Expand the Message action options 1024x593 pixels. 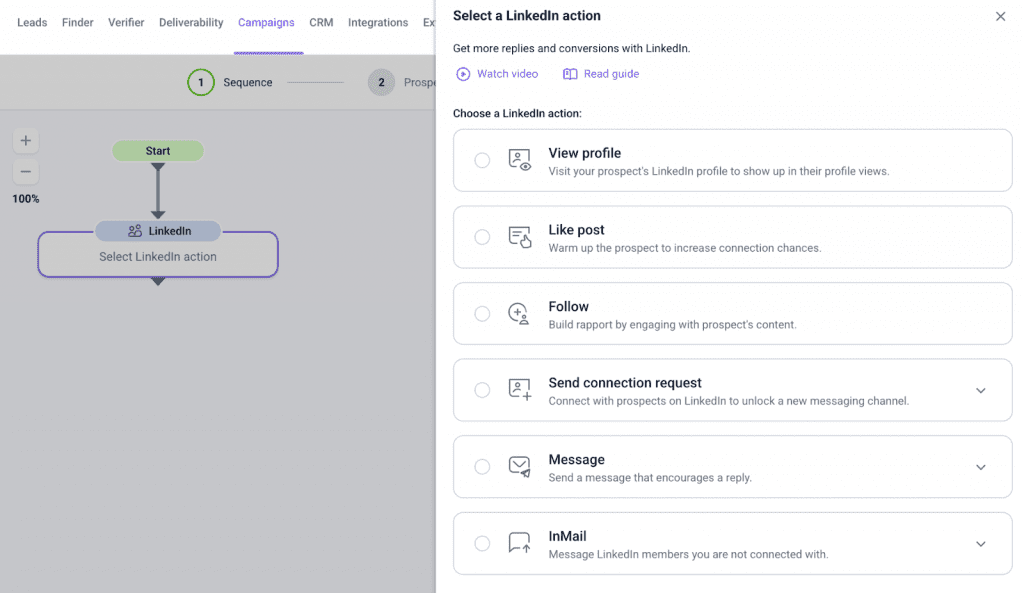coord(981,466)
